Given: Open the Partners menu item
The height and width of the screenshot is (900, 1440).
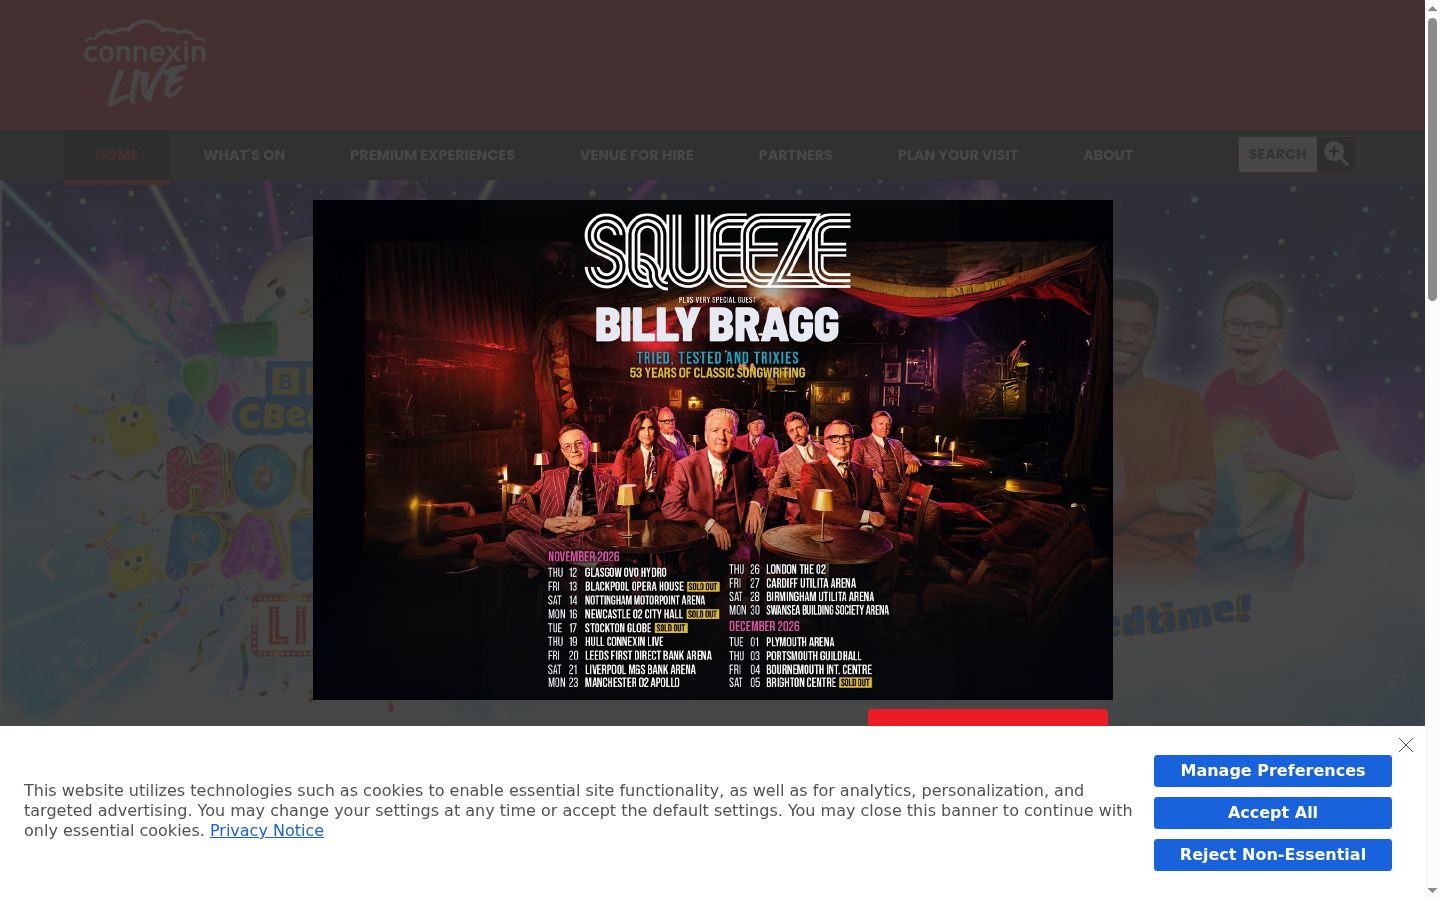Looking at the screenshot, I should pos(795,155).
